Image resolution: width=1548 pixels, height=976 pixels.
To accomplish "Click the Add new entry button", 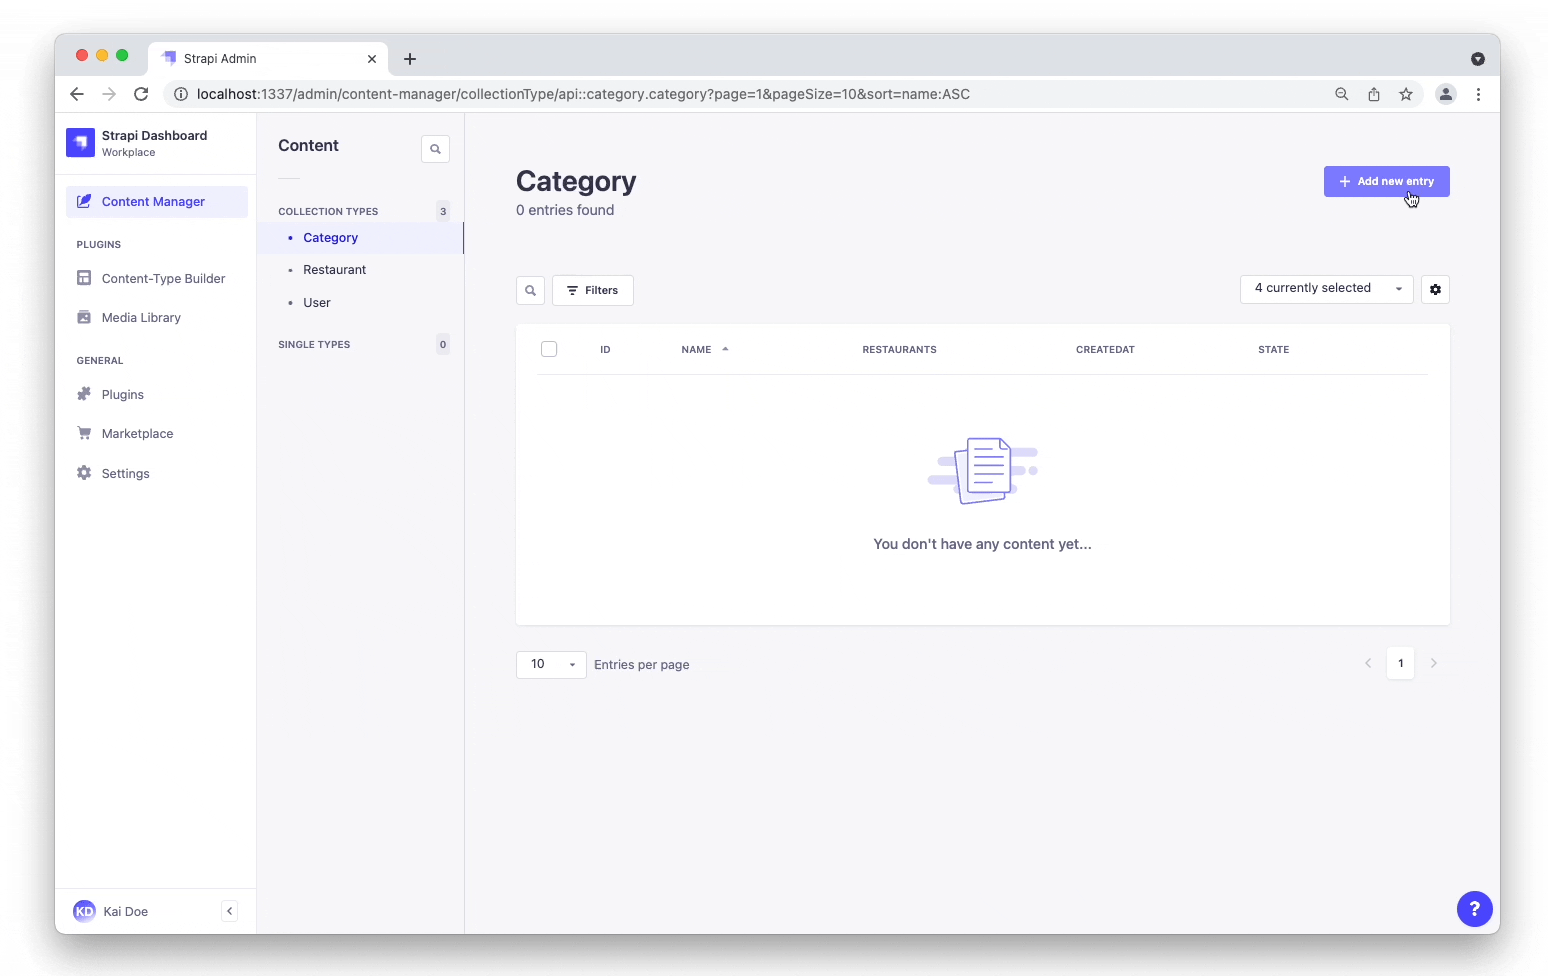I will 1386,181.
